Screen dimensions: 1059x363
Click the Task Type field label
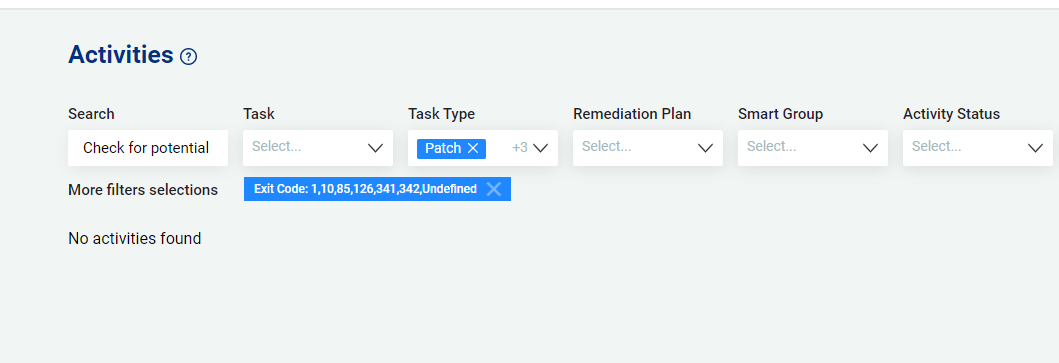coord(442,114)
